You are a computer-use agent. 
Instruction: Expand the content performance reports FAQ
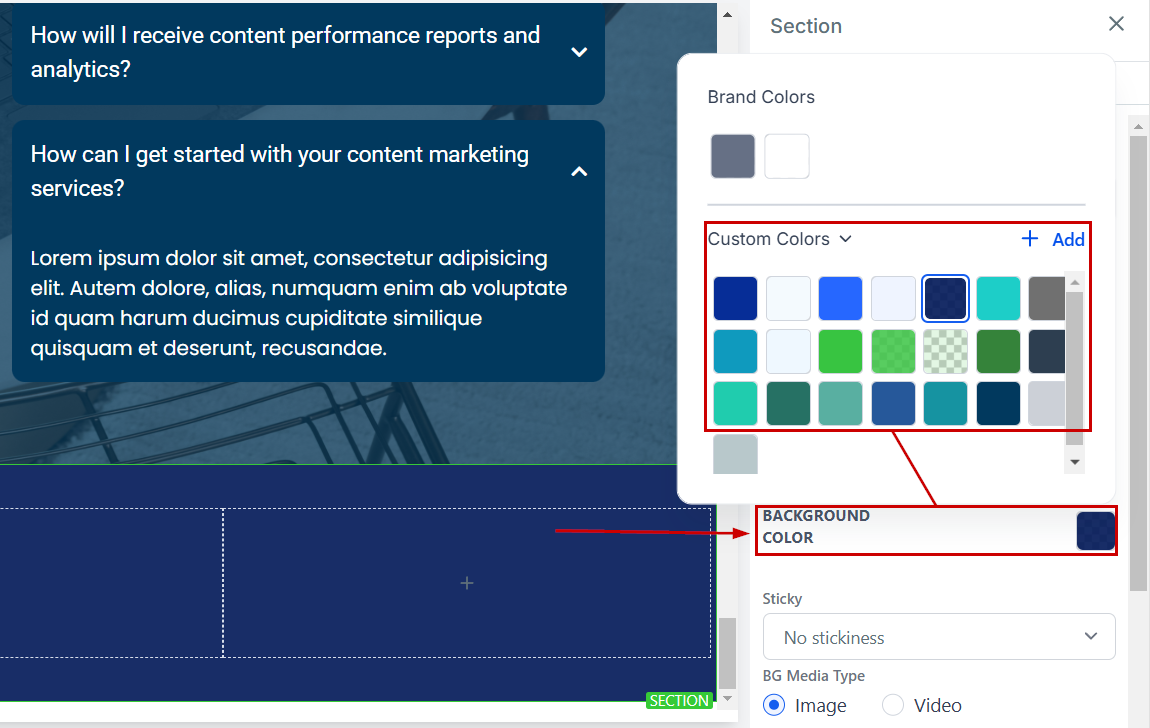[x=579, y=52]
